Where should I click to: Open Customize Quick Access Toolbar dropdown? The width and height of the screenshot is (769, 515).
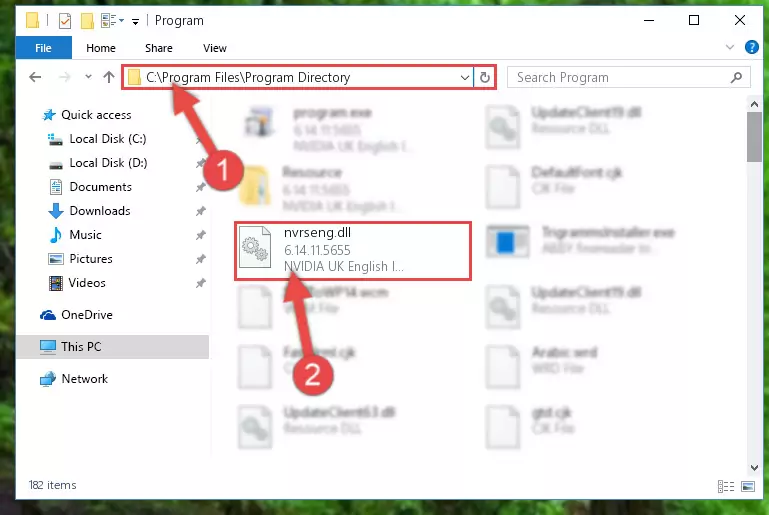(x=135, y=21)
